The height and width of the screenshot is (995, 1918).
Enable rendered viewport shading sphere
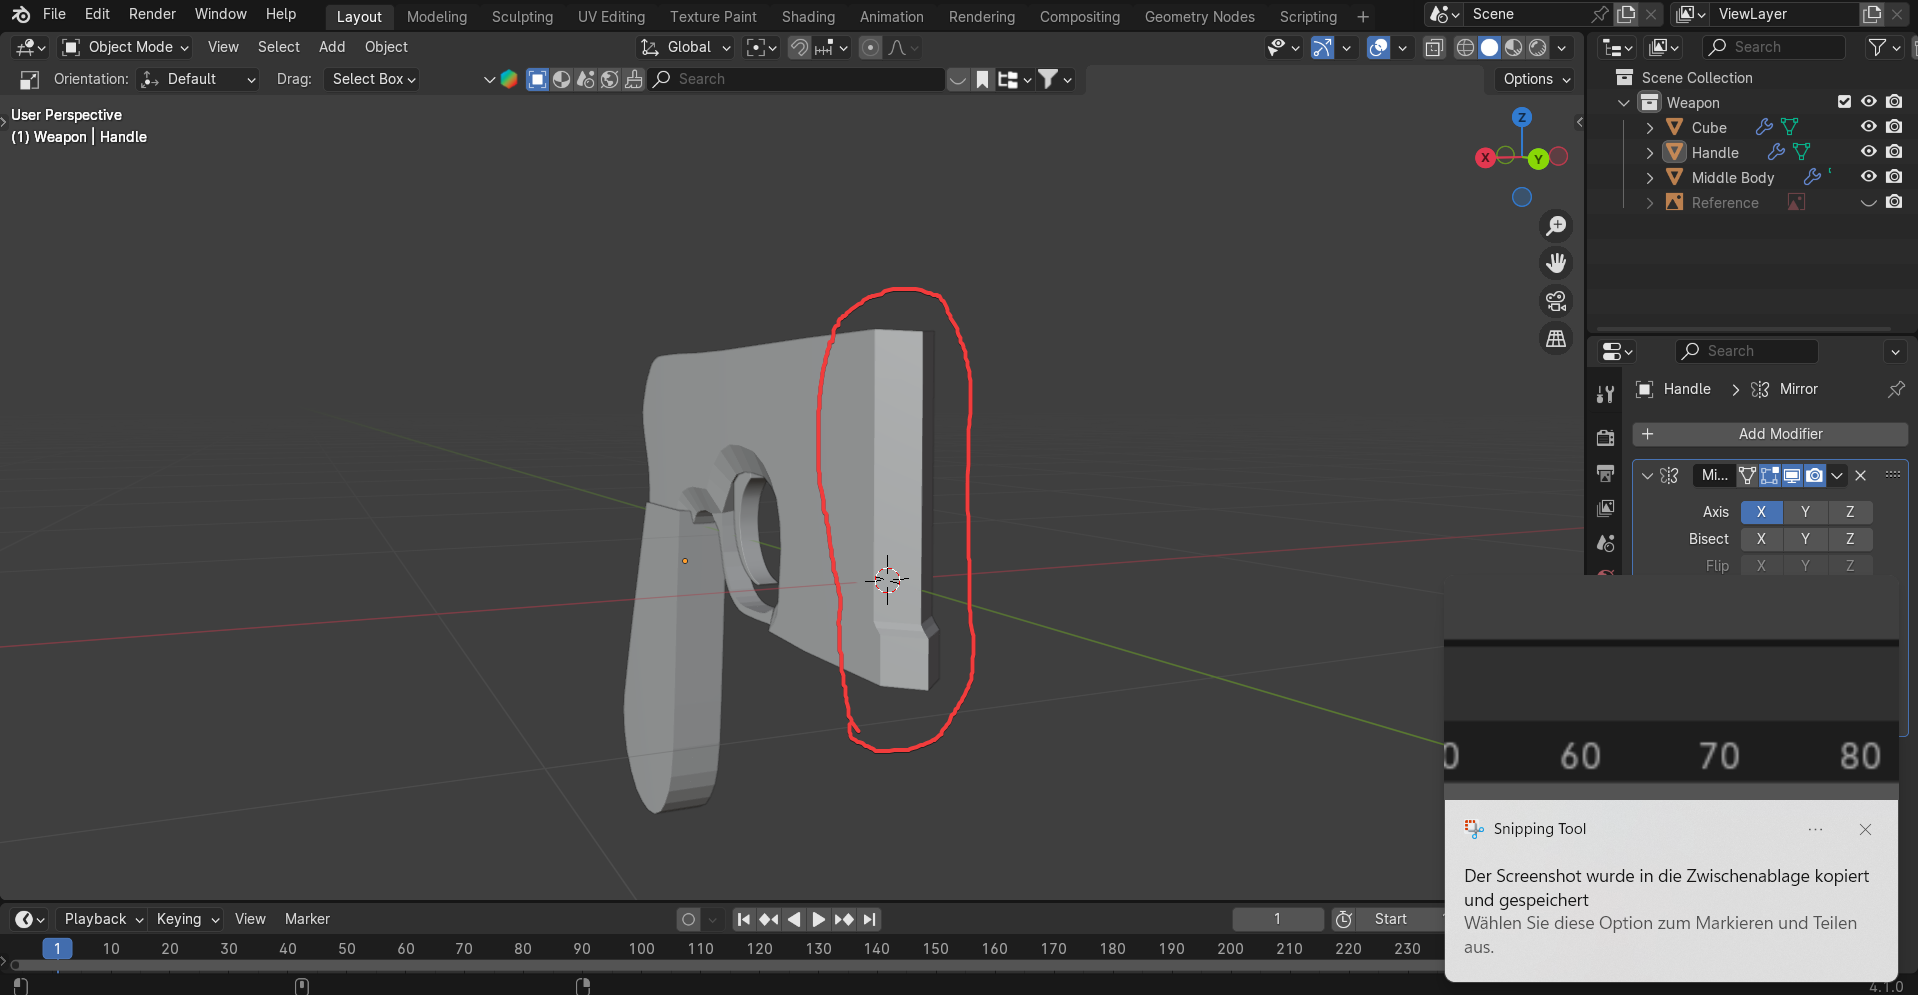pyautogui.click(x=1538, y=48)
